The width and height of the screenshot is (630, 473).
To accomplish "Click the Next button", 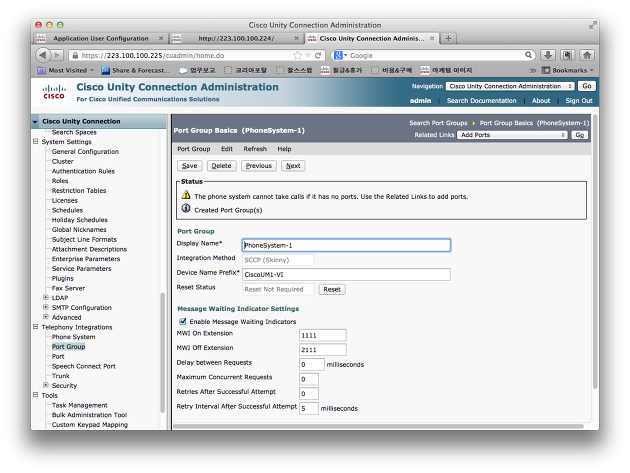I will [293, 166].
